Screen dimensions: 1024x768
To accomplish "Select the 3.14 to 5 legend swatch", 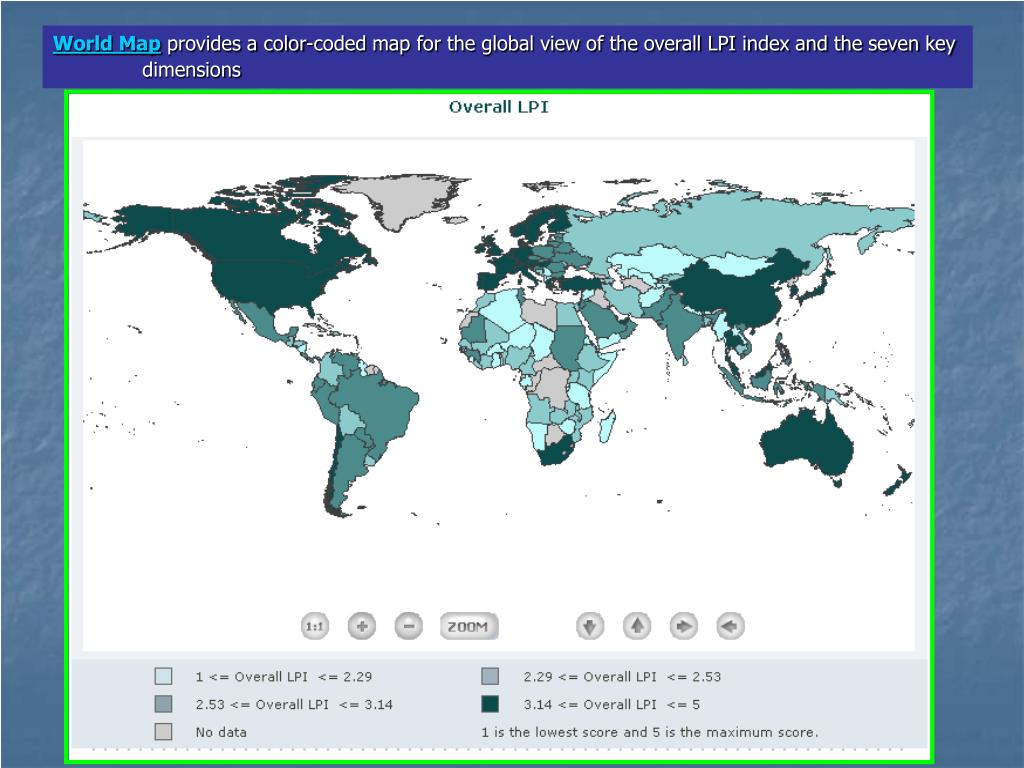I will coord(490,704).
